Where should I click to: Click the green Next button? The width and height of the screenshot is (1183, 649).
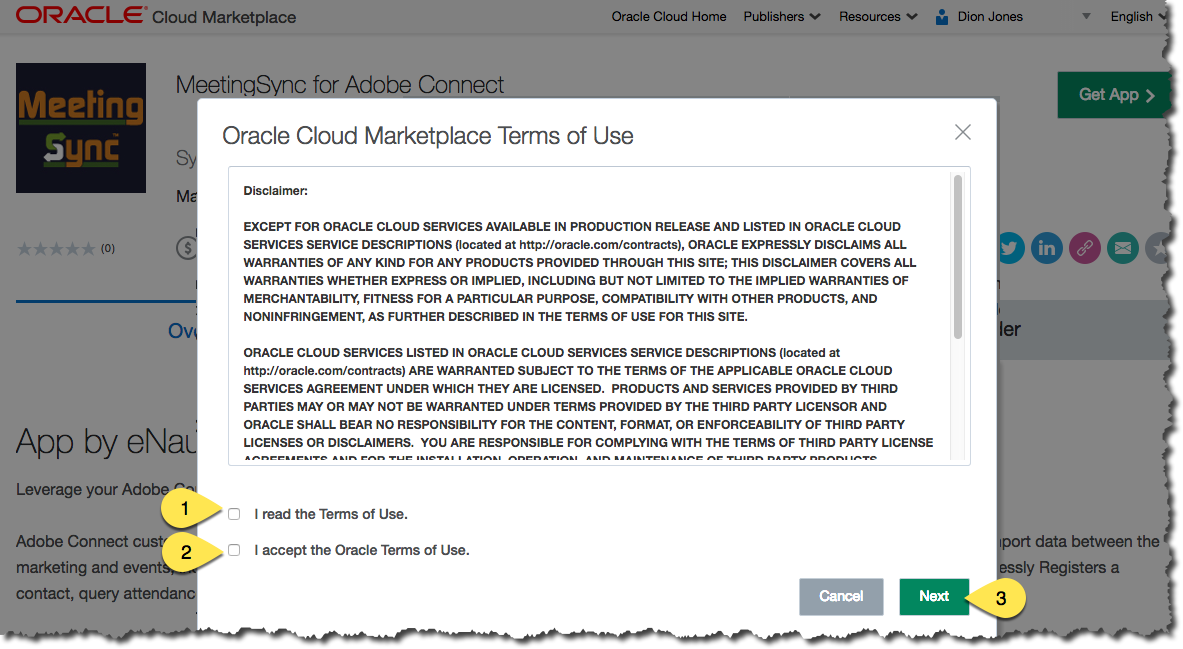[x=934, y=596]
